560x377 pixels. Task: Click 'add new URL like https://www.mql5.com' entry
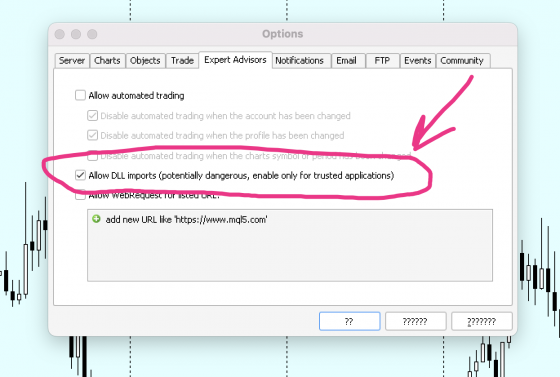(x=186, y=220)
